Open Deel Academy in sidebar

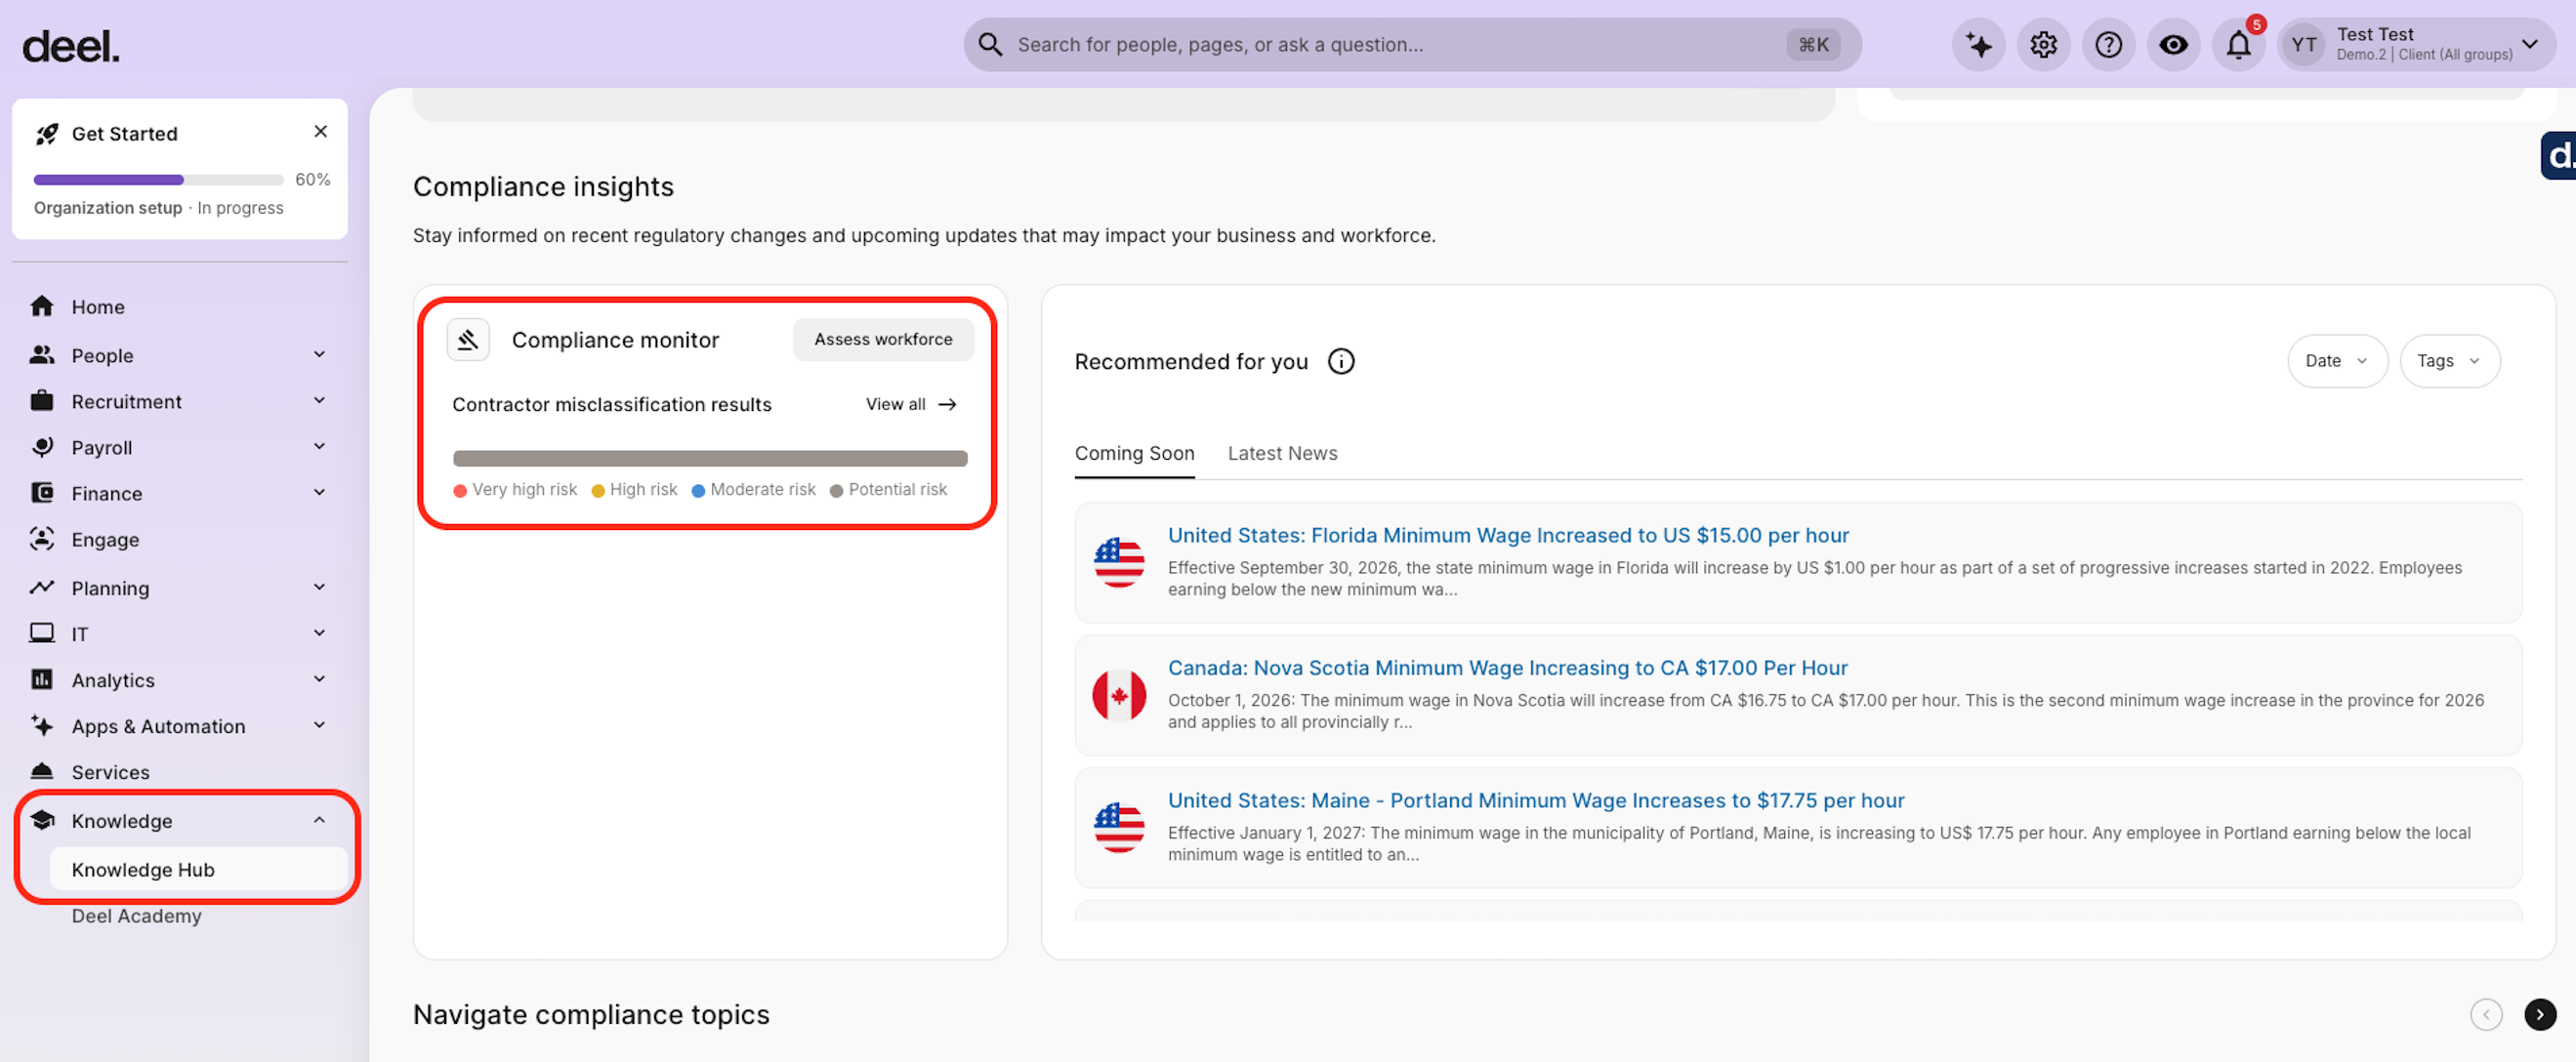click(x=137, y=916)
